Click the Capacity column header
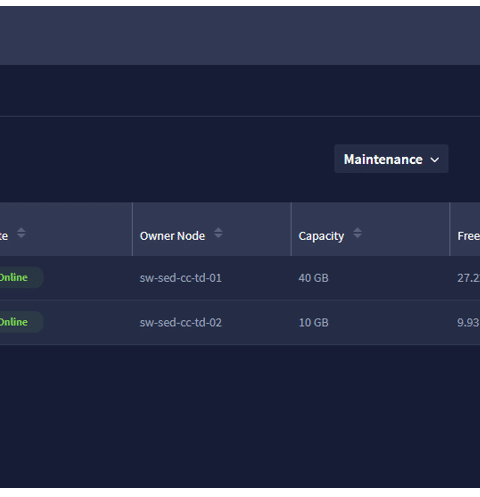The height and width of the screenshot is (497, 480). point(321,236)
